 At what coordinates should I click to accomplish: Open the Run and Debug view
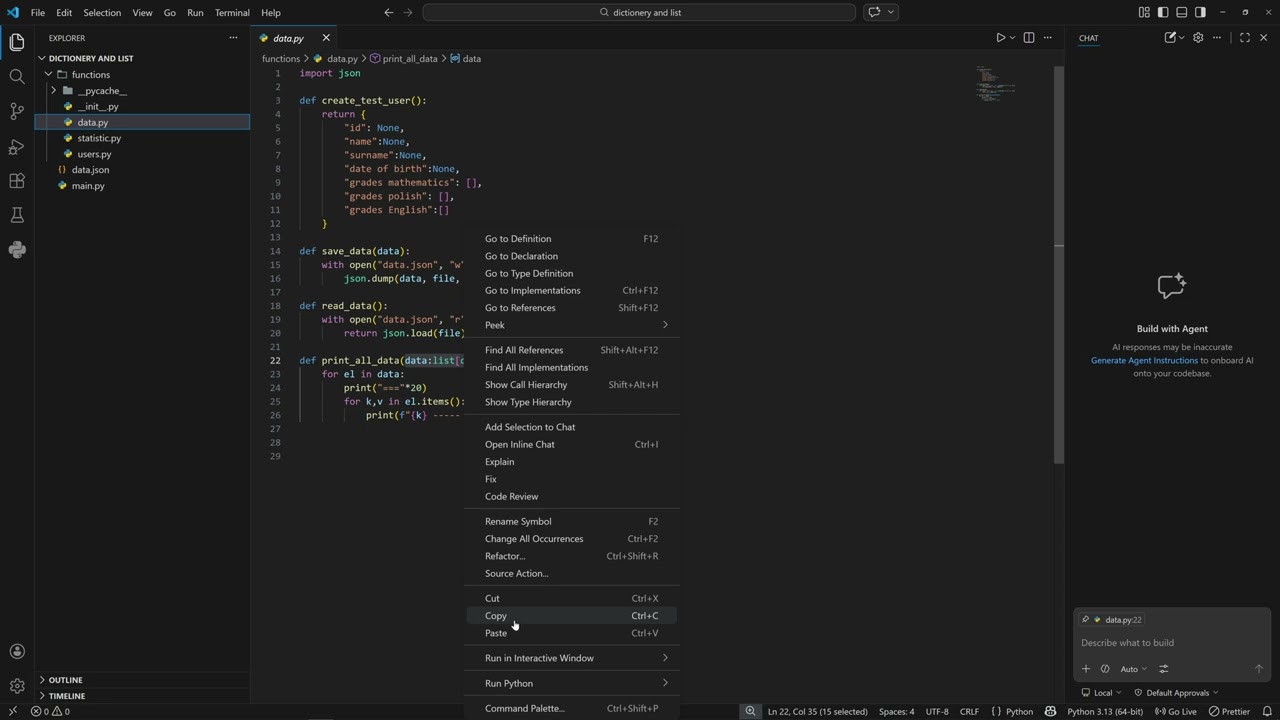[x=17, y=147]
